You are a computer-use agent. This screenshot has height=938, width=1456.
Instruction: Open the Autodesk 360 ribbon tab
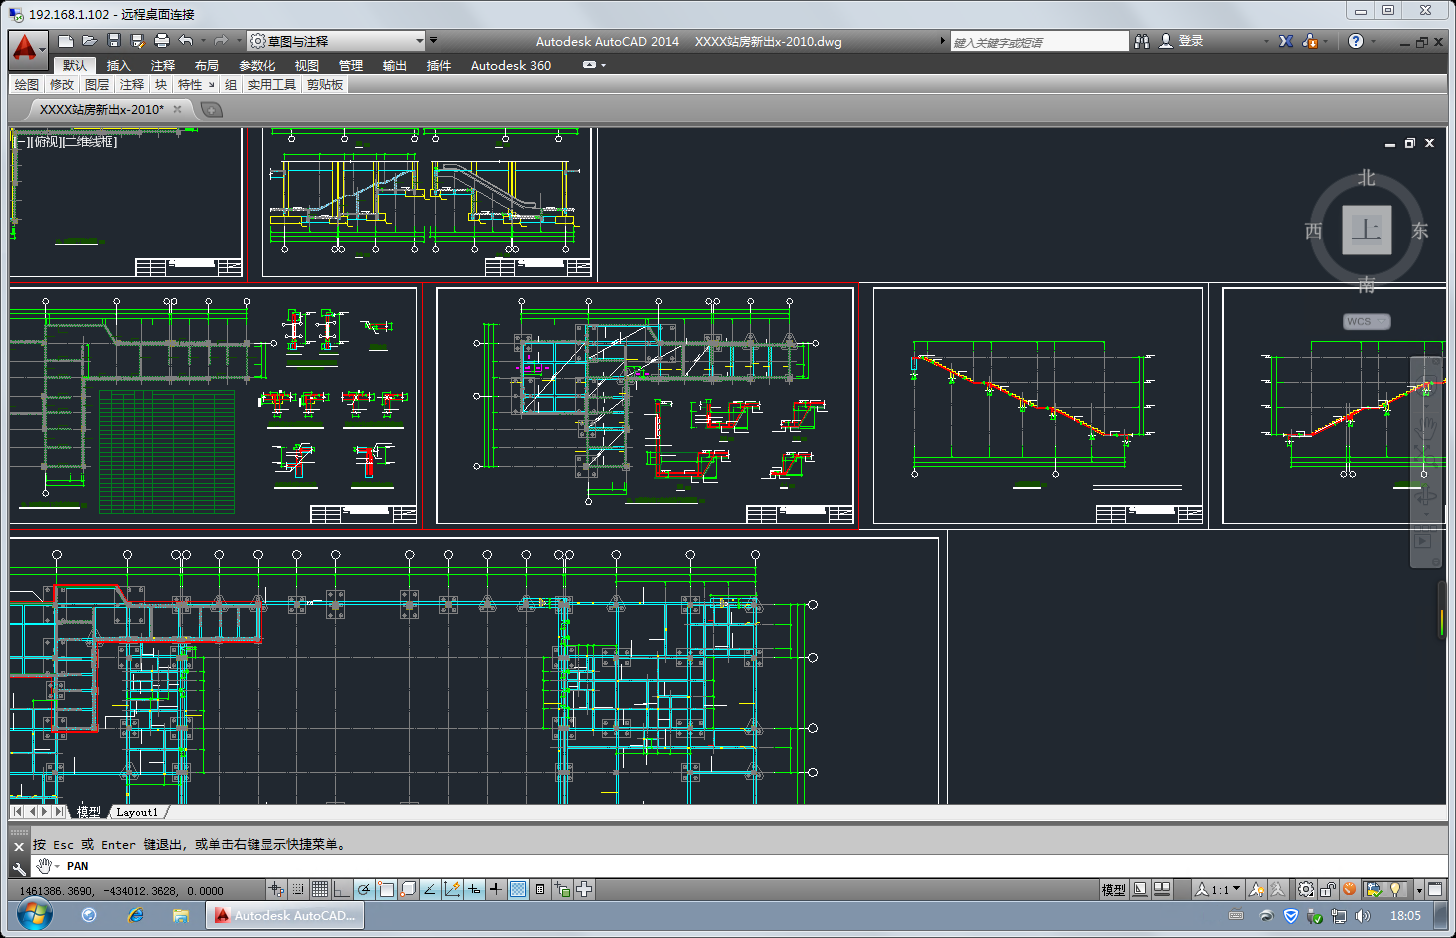tap(510, 65)
